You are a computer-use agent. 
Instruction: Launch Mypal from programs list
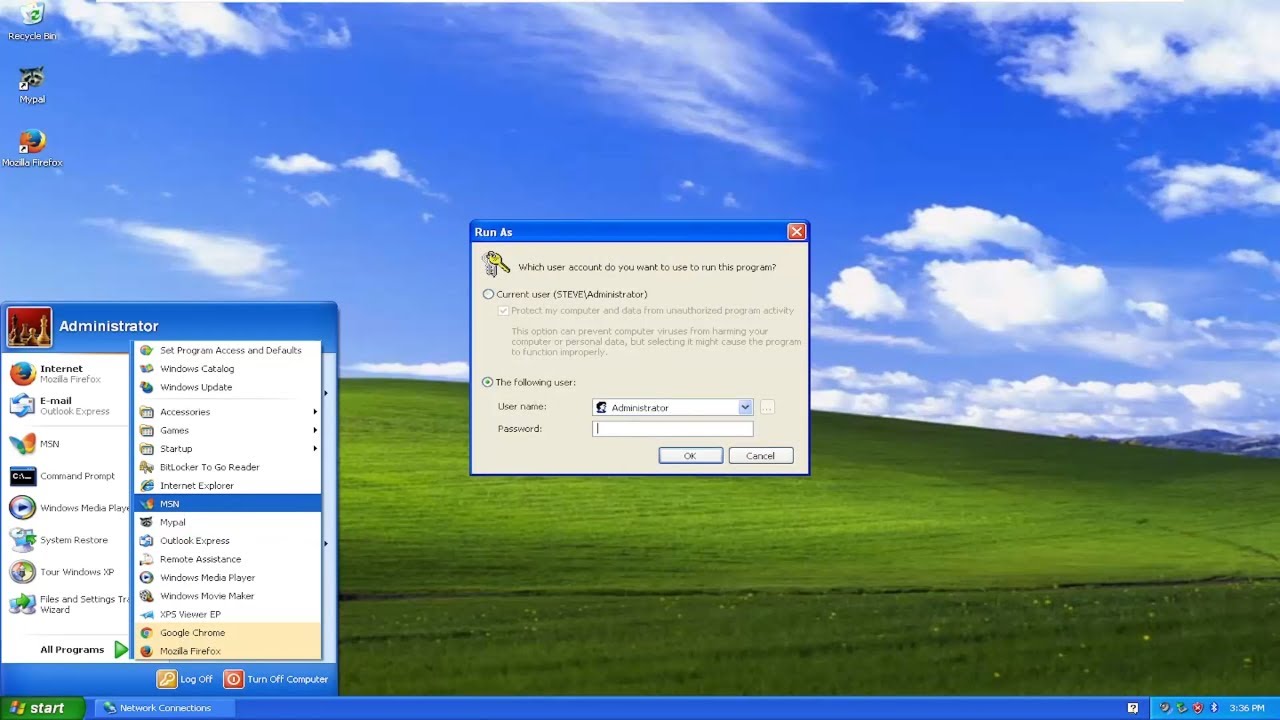(x=228, y=522)
